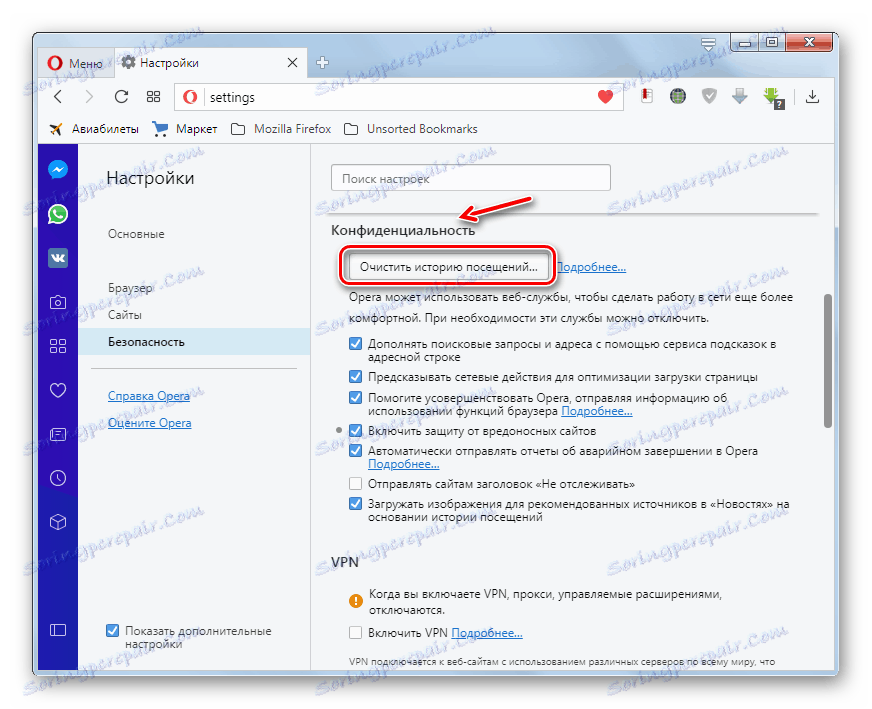The height and width of the screenshot is (709, 872).
Task: Open Speed Dial grid icon in toolbar
Action: click(x=153, y=97)
